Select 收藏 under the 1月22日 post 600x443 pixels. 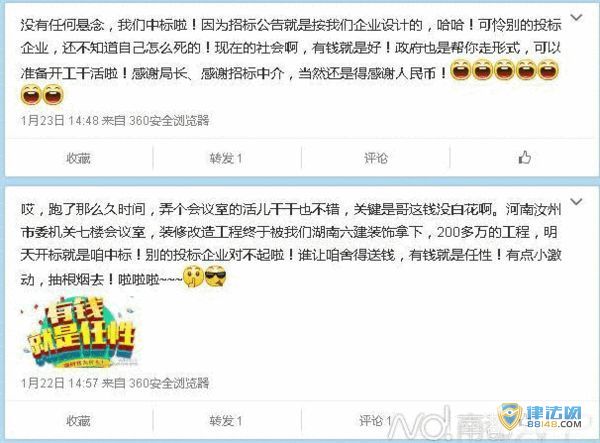point(78,420)
